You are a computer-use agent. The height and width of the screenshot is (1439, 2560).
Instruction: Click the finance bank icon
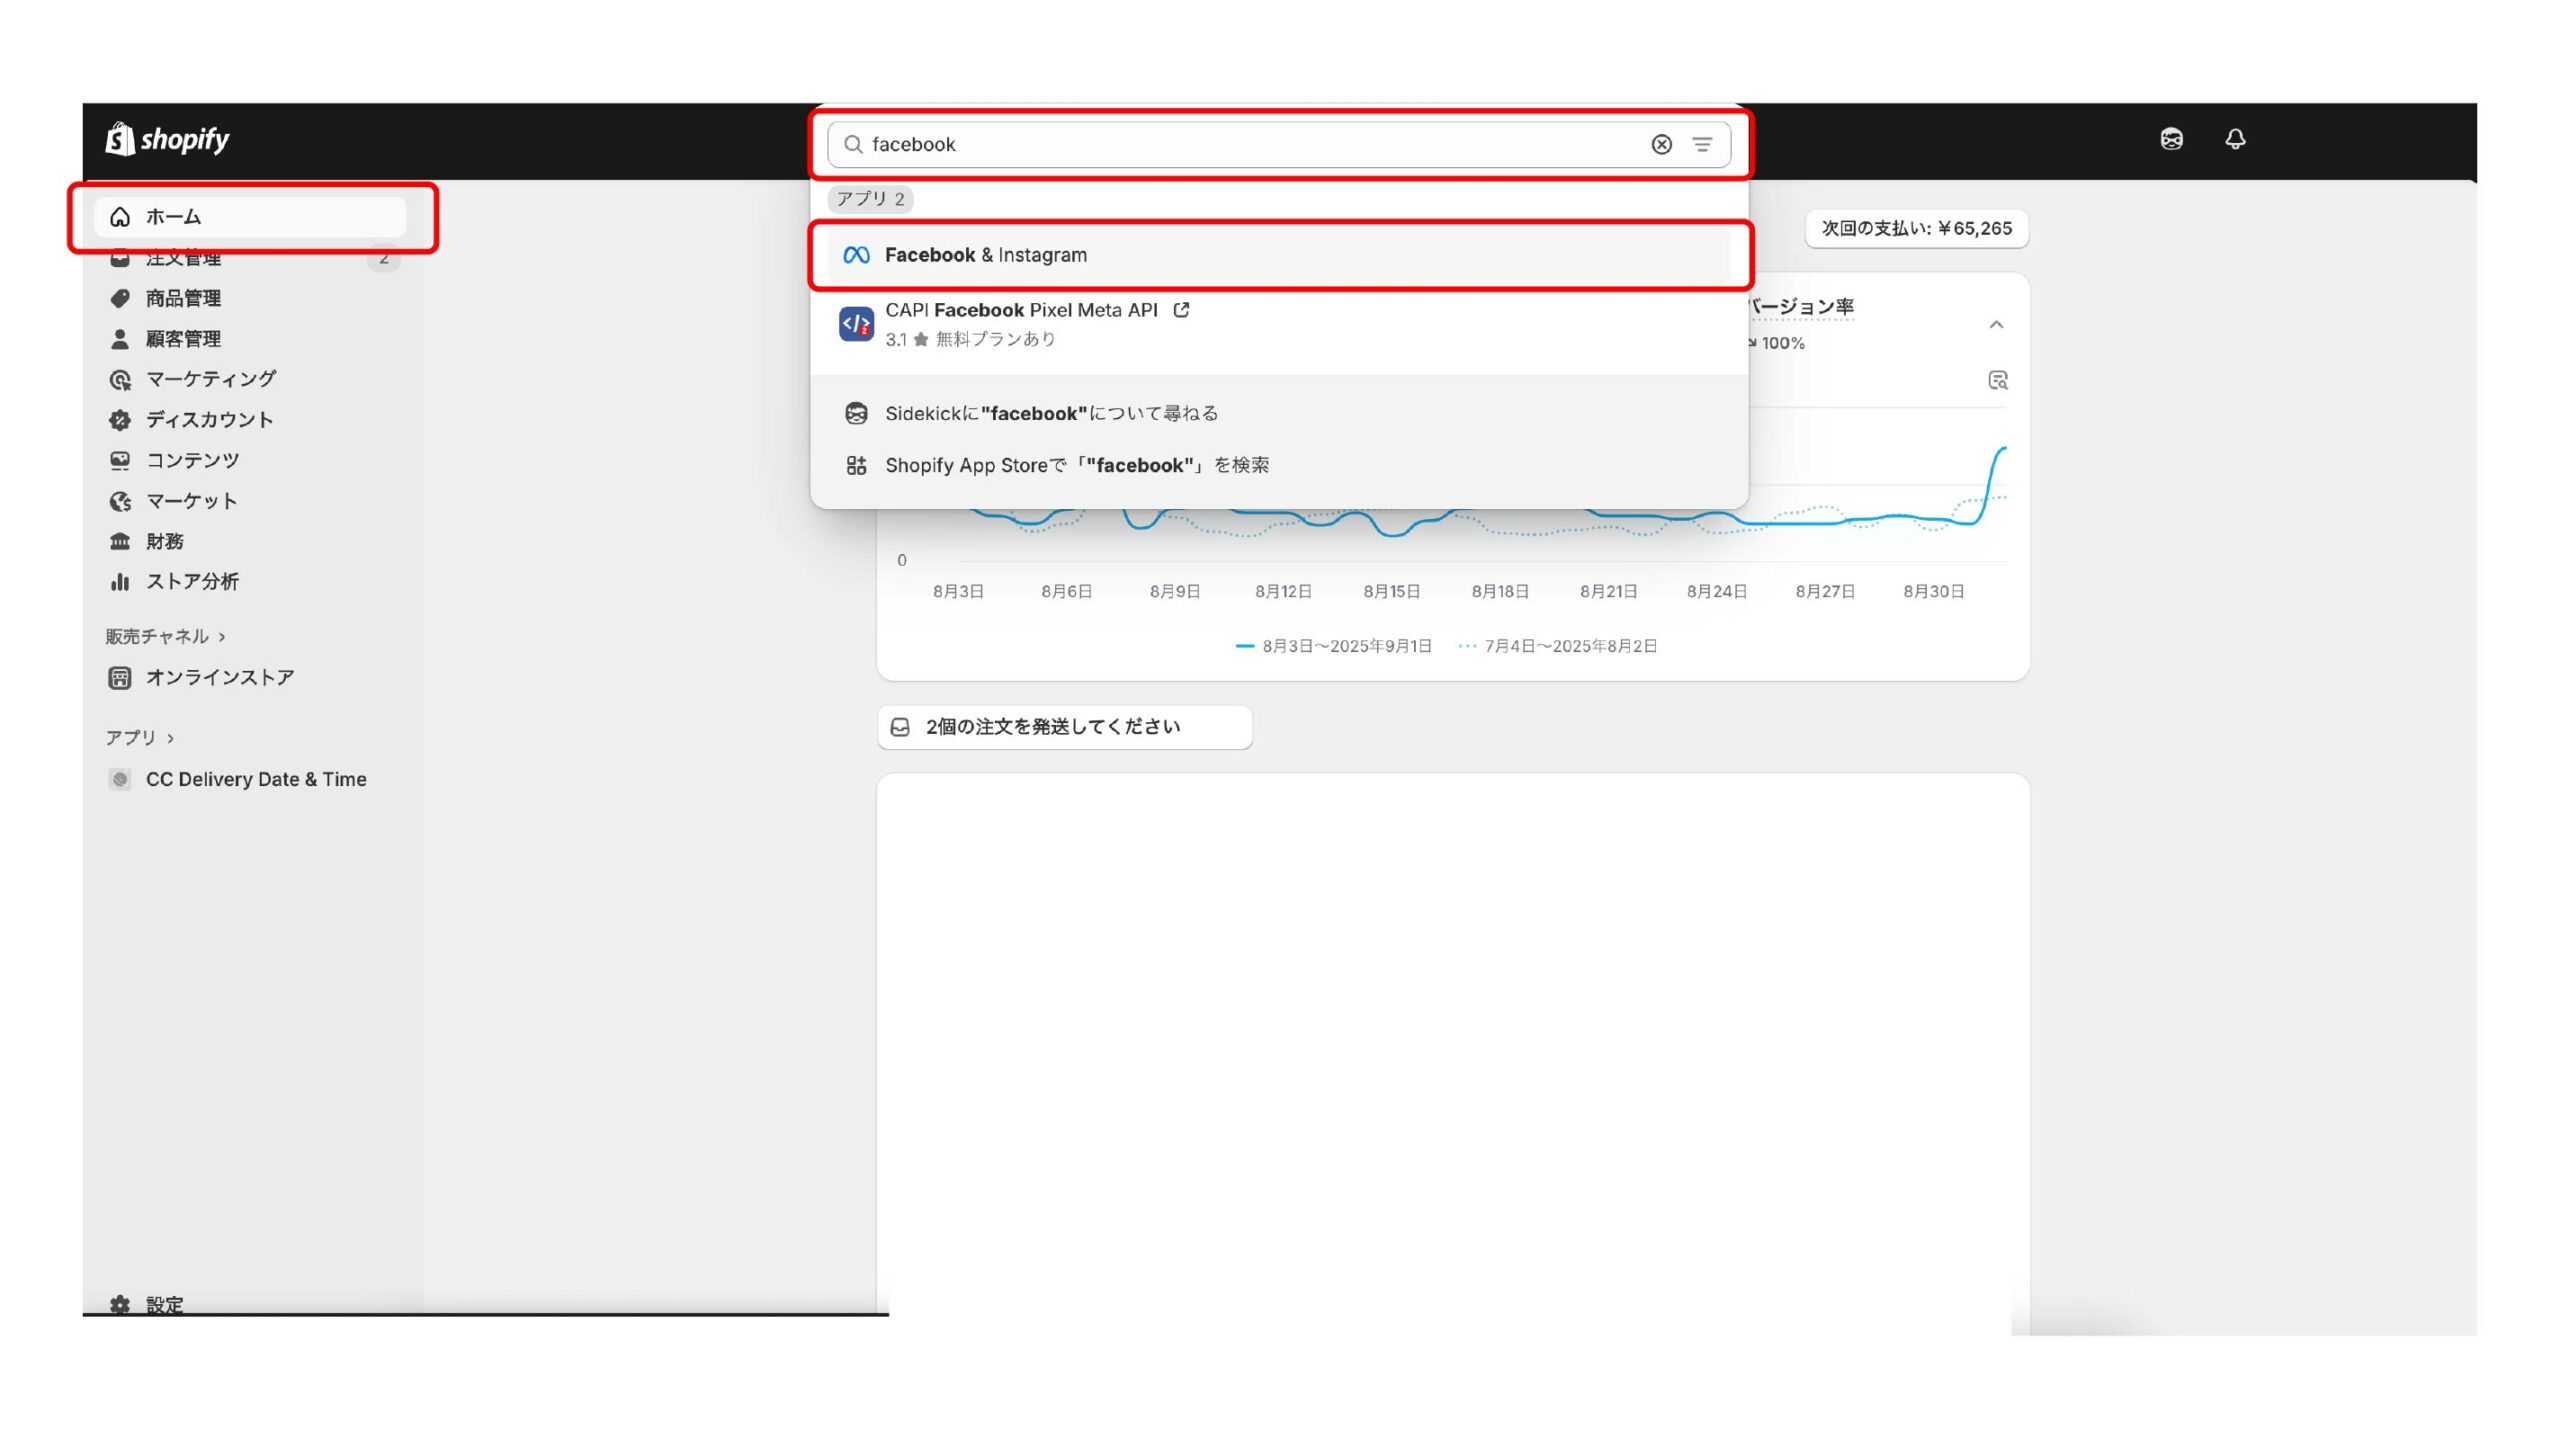[x=120, y=541]
